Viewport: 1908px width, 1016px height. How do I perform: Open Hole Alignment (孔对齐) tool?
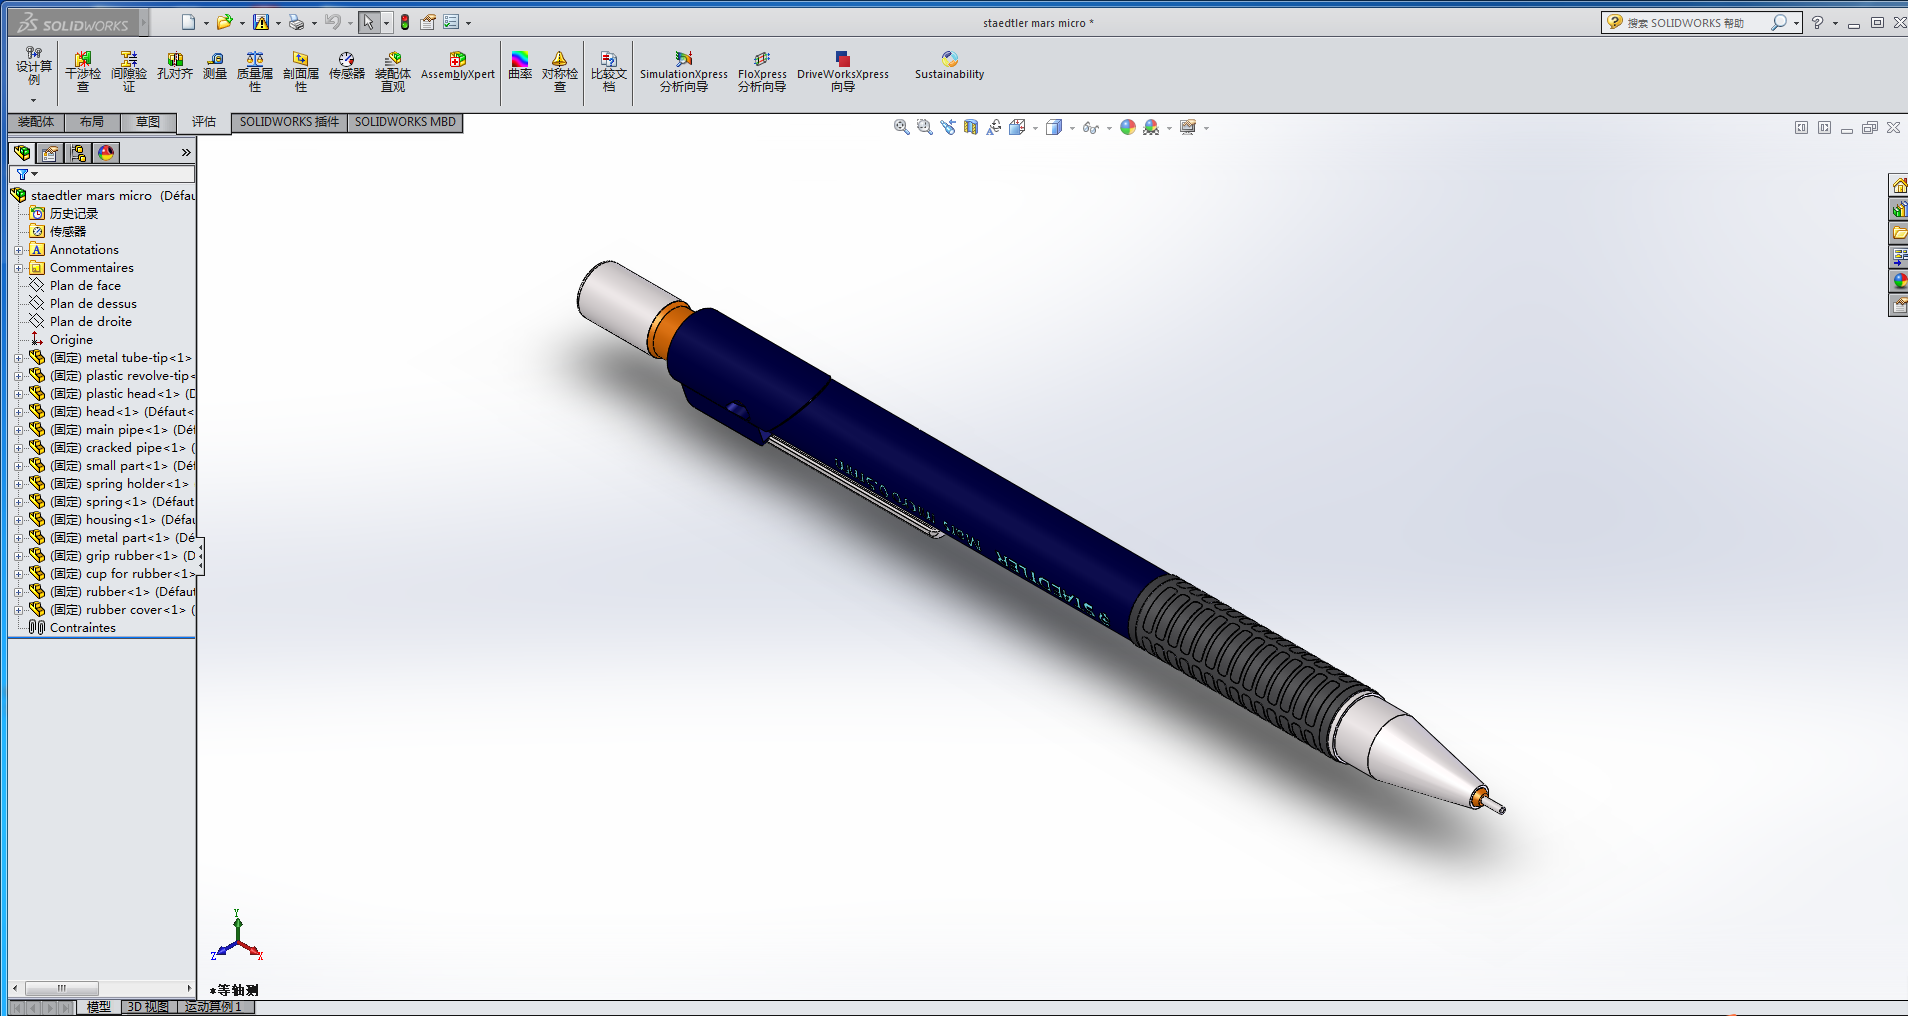click(x=175, y=66)
